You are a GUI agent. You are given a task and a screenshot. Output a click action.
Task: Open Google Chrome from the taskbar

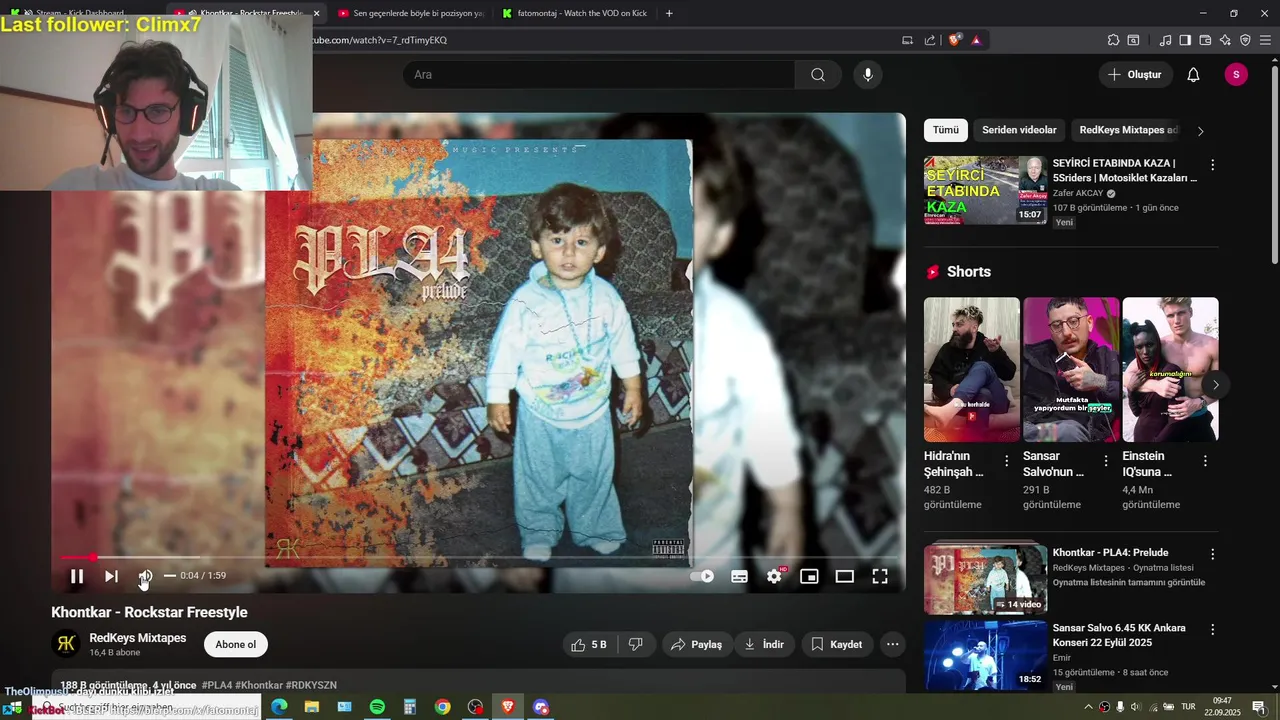(x=443, y=707)
